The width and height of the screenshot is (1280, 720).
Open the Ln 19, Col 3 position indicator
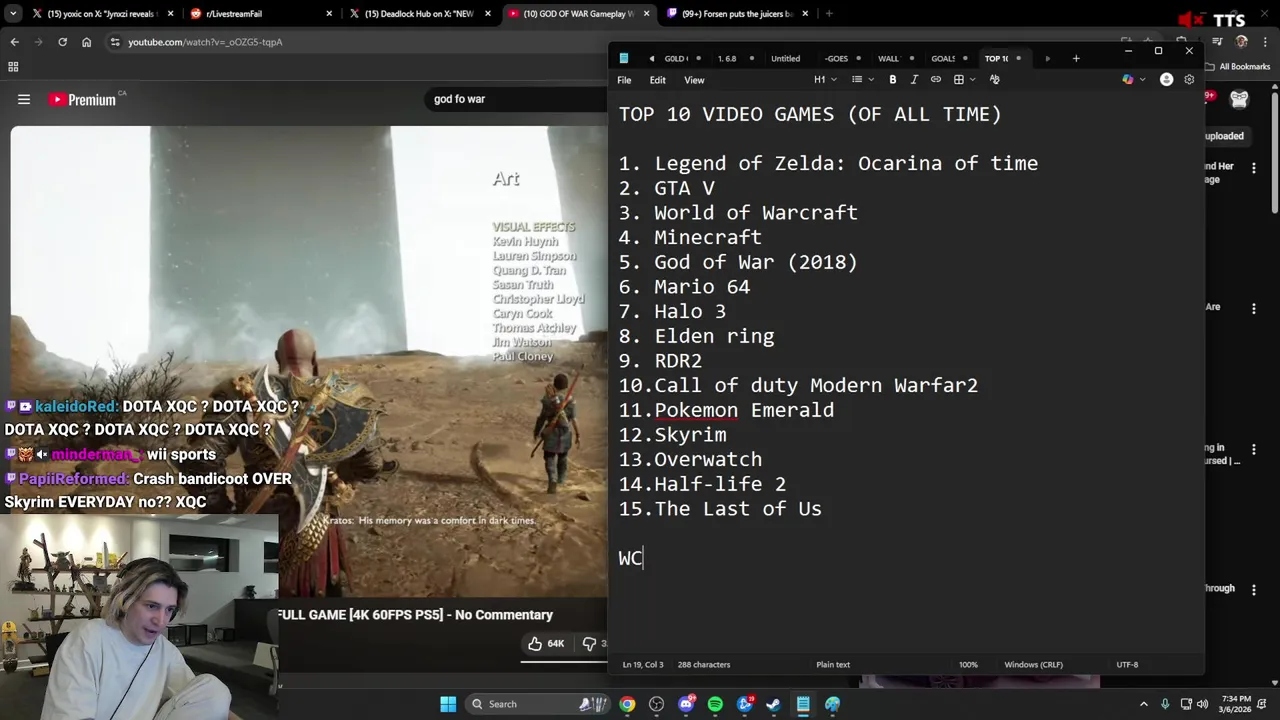coord(642,665)
